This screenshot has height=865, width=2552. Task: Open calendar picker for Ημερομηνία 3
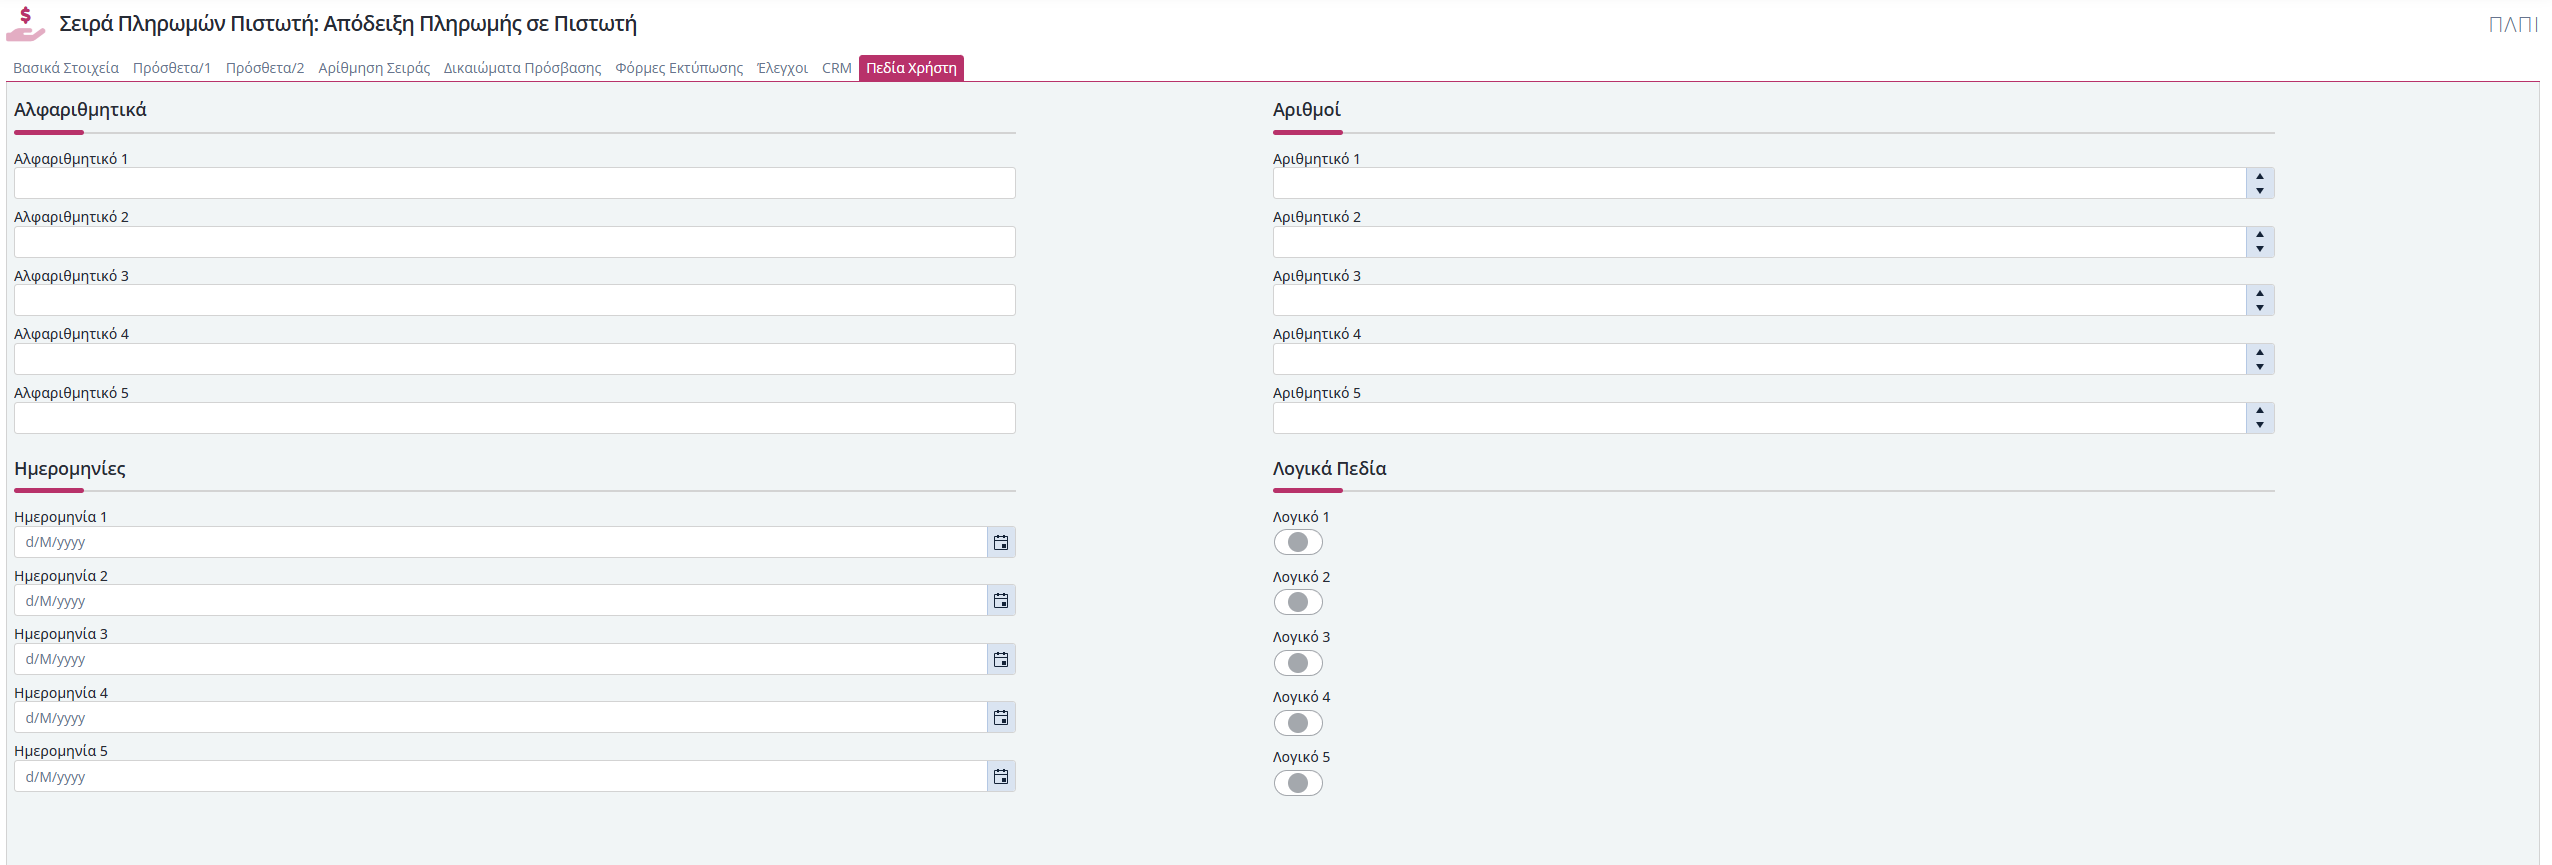click(x=1001, y=659)
